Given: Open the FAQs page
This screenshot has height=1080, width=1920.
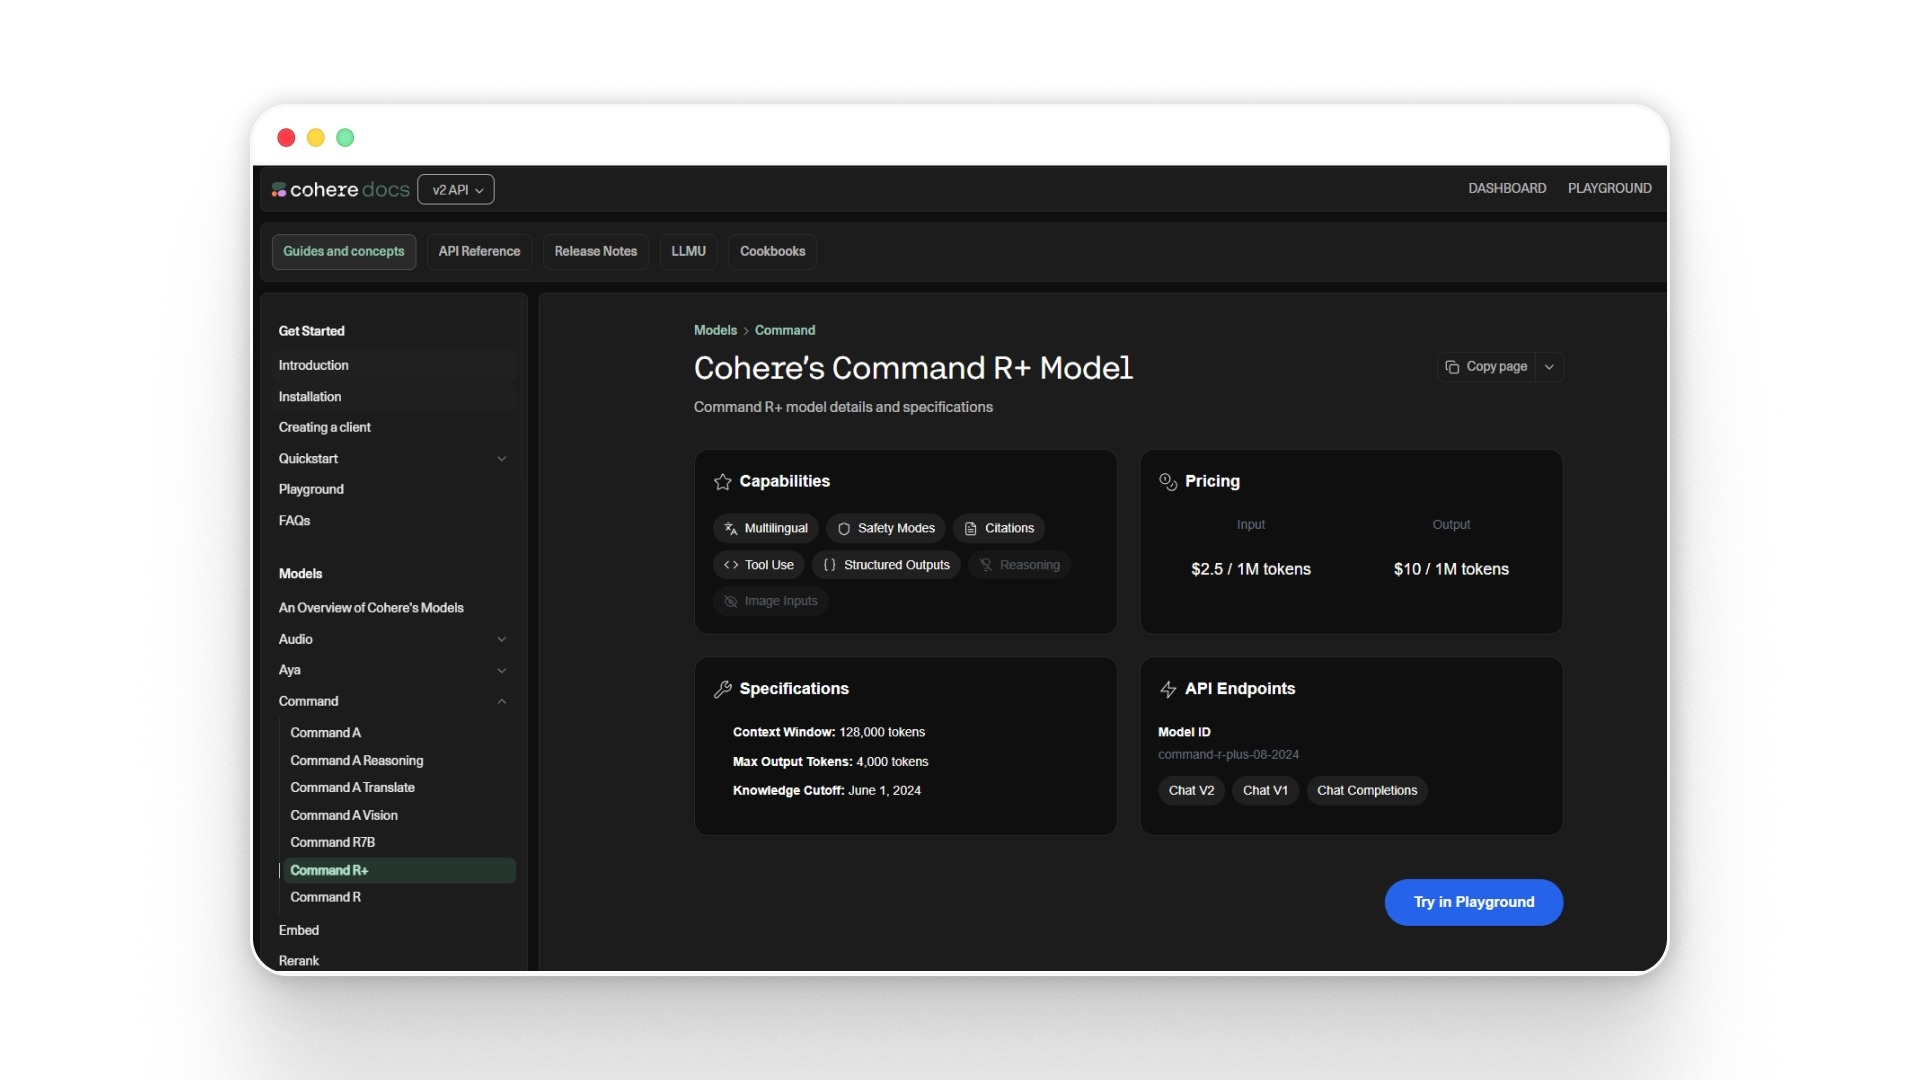Looking at the screenshot, I should 393,520.
